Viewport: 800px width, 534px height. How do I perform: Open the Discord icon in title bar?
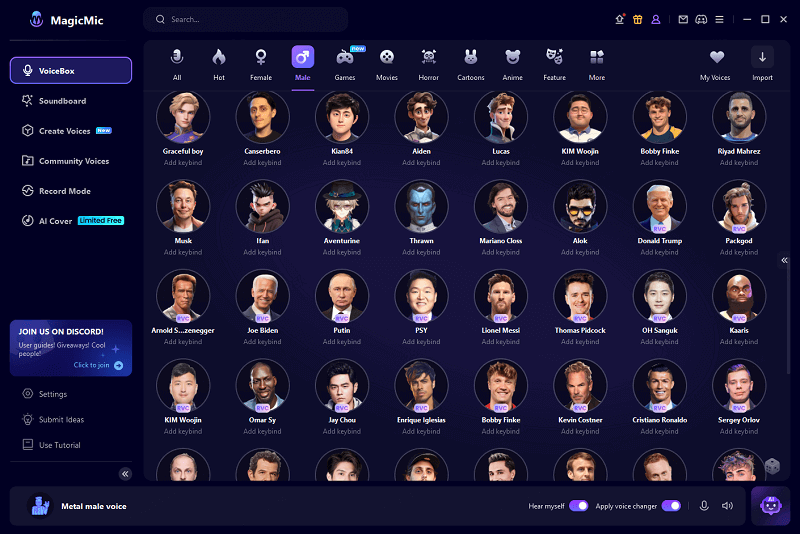click(x=702, y=19)
